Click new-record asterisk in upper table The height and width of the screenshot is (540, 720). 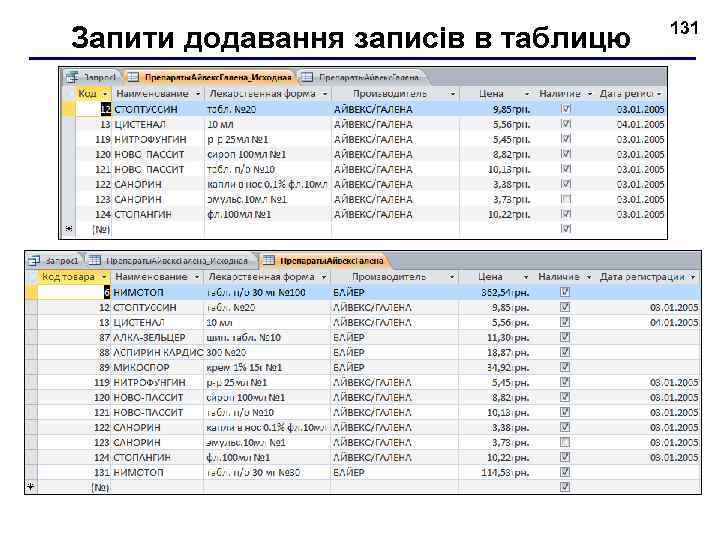pos(68,229)
